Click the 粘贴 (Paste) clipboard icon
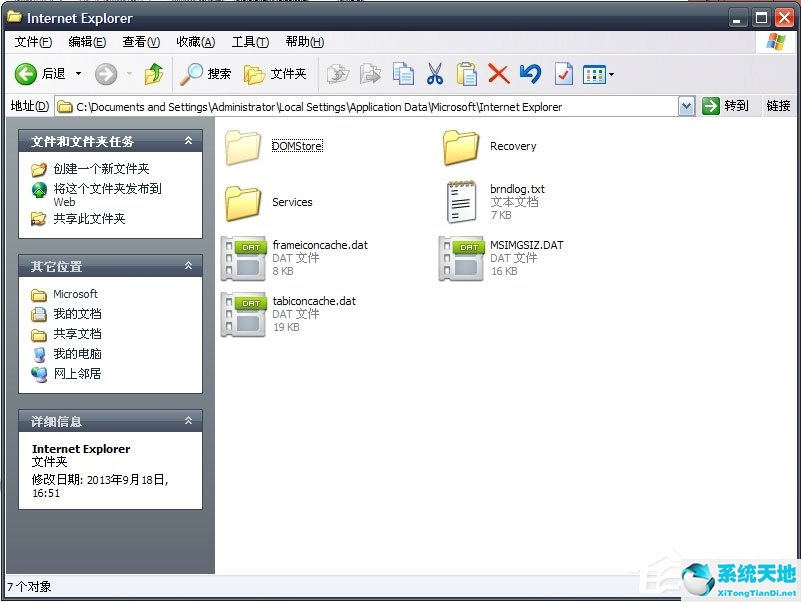Image resolution: width=801 pixels, height=602 pixels. tap(467, 73)
